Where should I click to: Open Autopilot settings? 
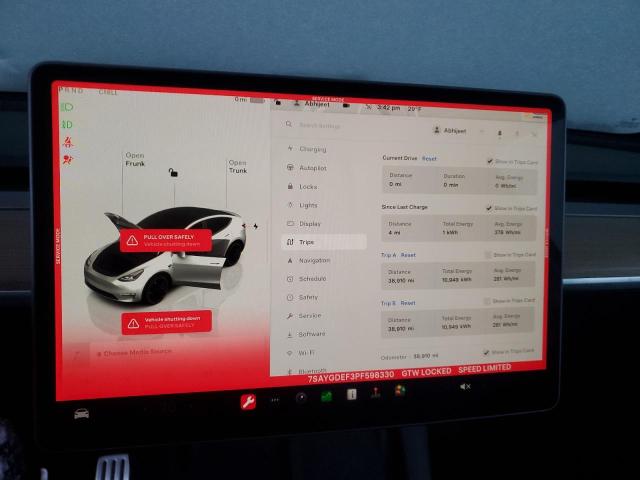[x=307, y=168]
